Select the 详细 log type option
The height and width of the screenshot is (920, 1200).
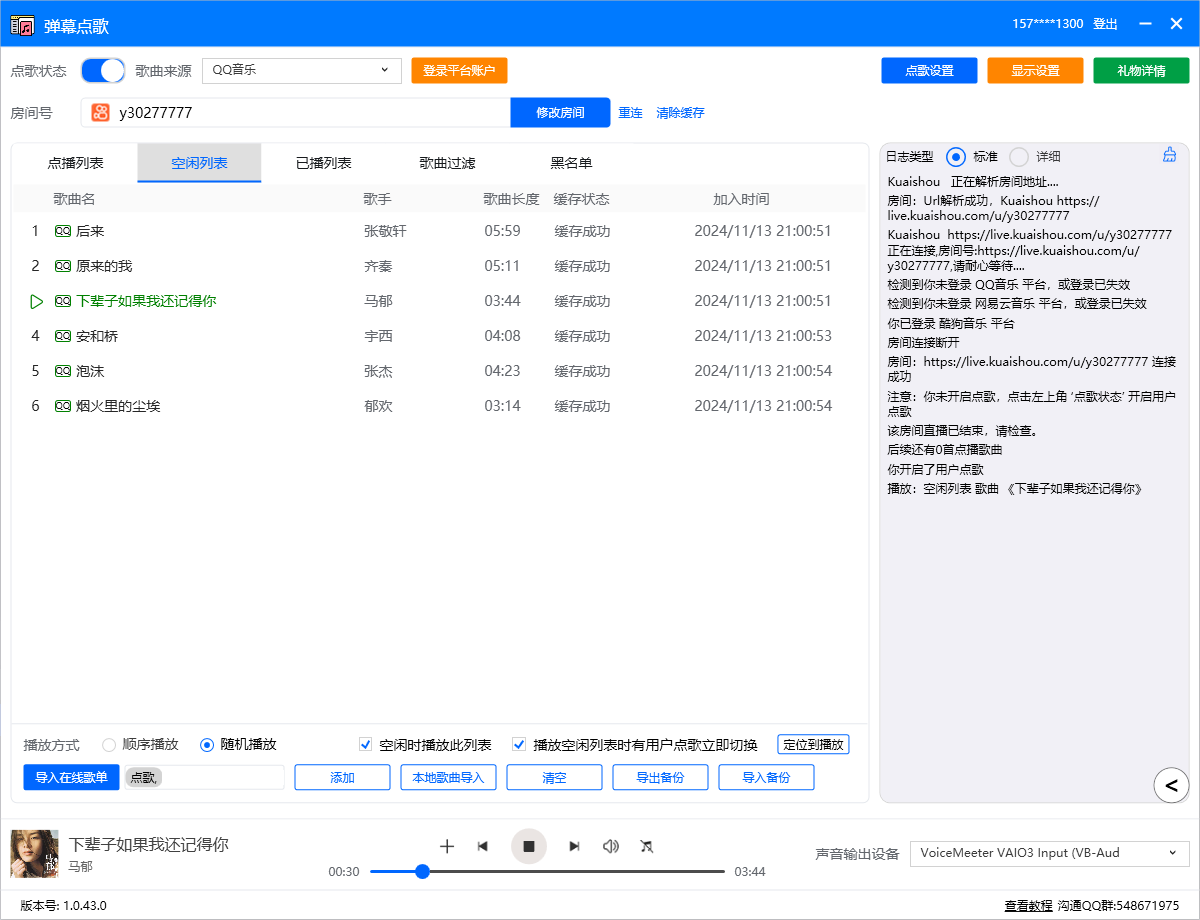coord(1019,157)
